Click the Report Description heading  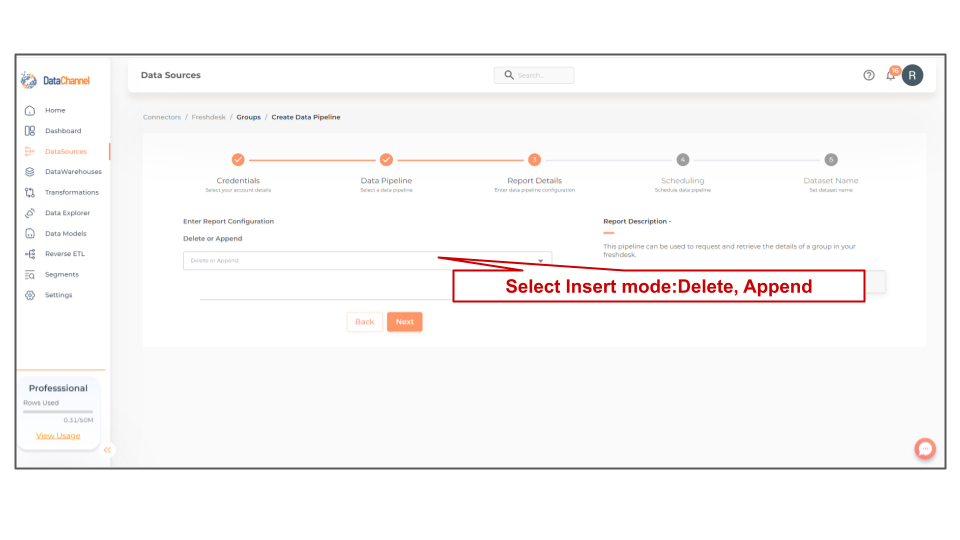point(637,222)
